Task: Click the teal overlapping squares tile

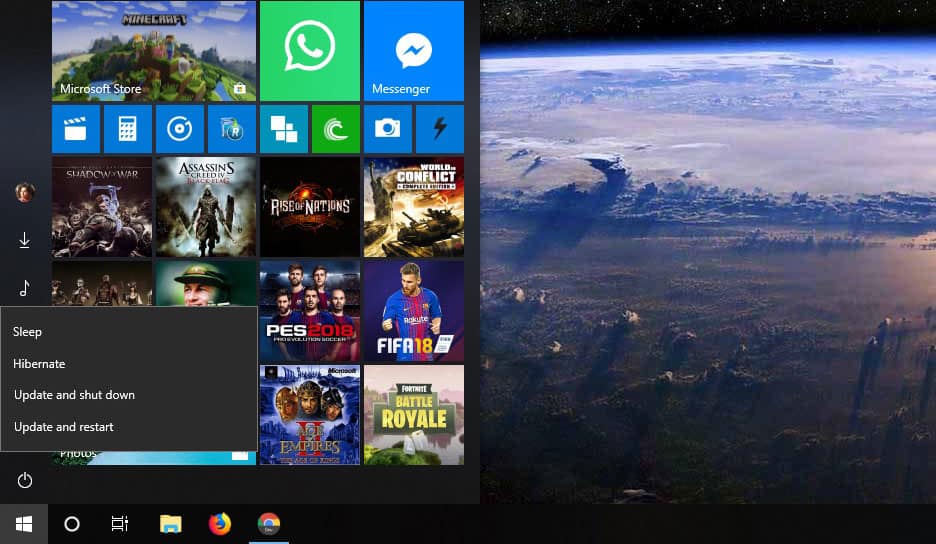Action: pyautogui.click(x=284, y=129)
